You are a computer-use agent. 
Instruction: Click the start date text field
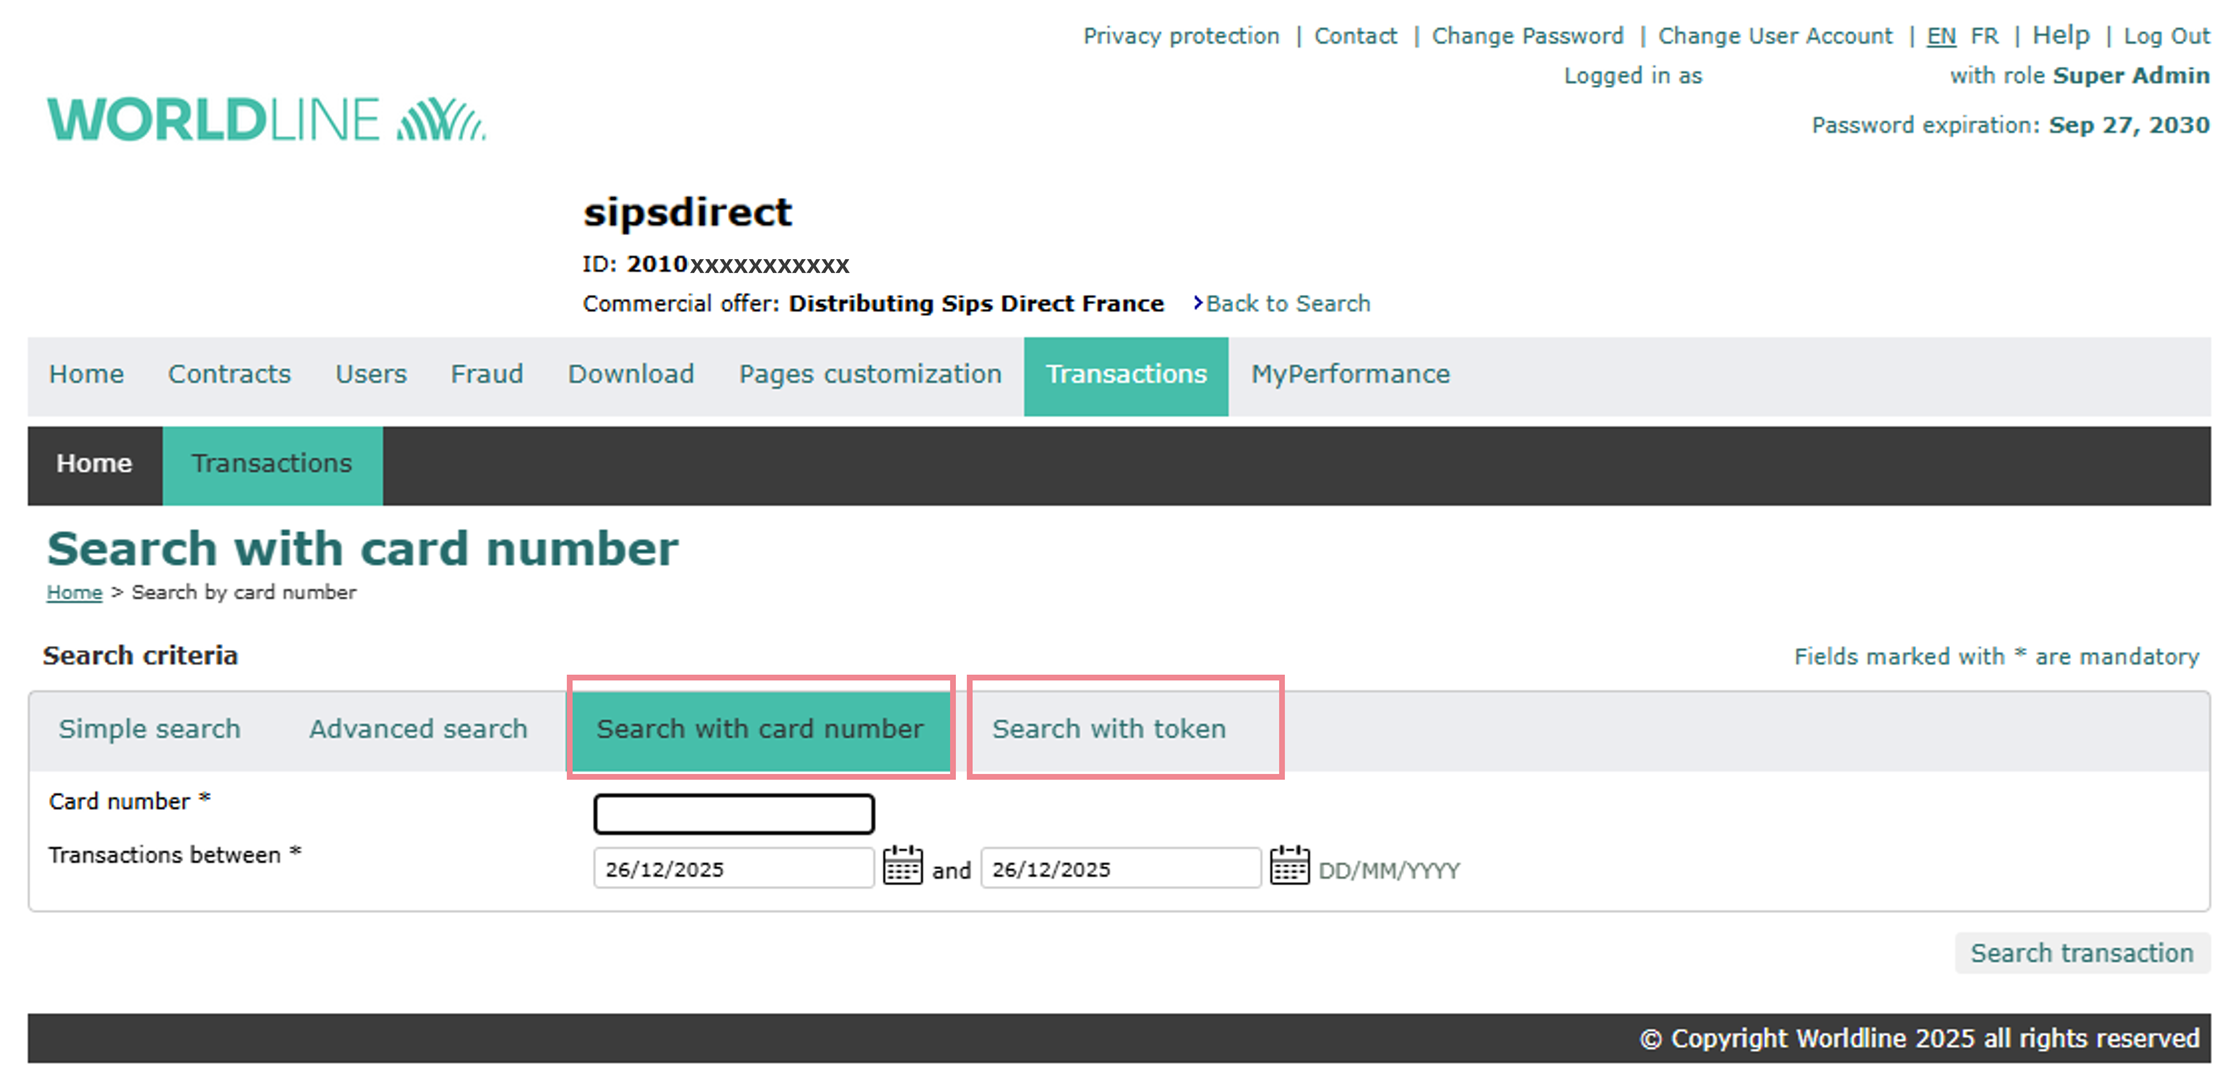coord(733,868)
